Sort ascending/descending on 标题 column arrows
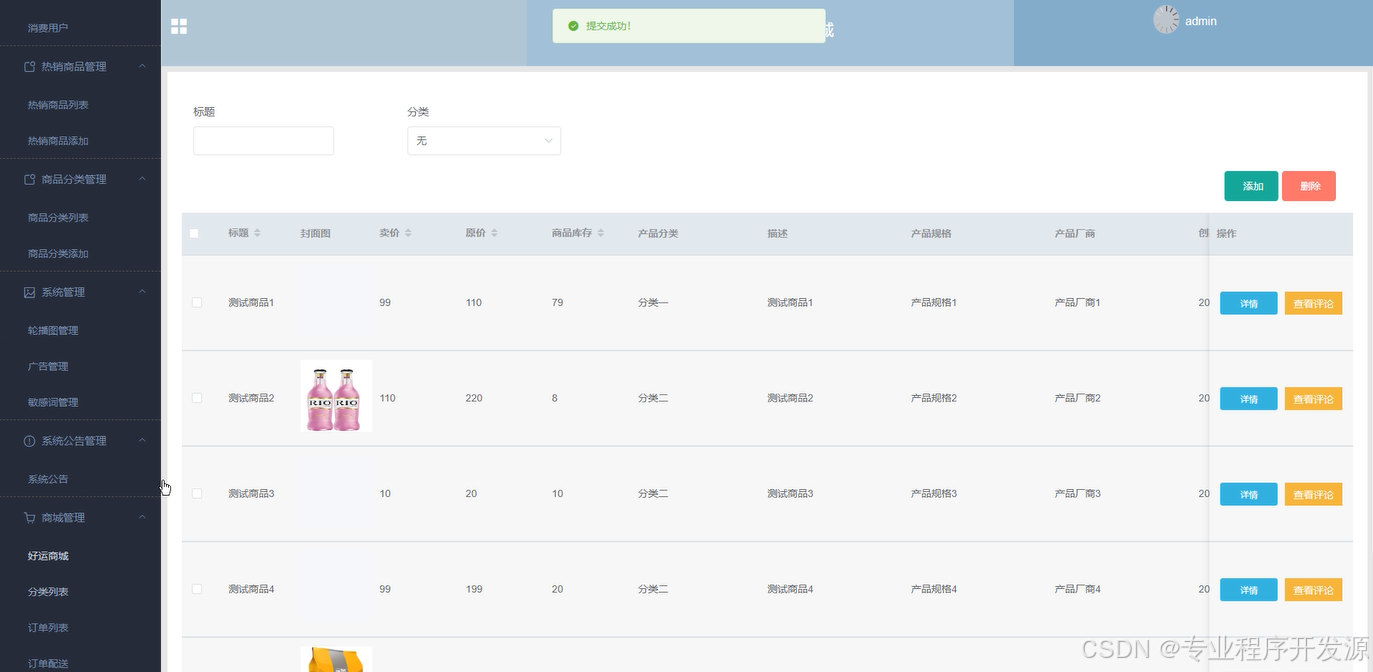The image size is (1373, 672). [x=257, y=233]
